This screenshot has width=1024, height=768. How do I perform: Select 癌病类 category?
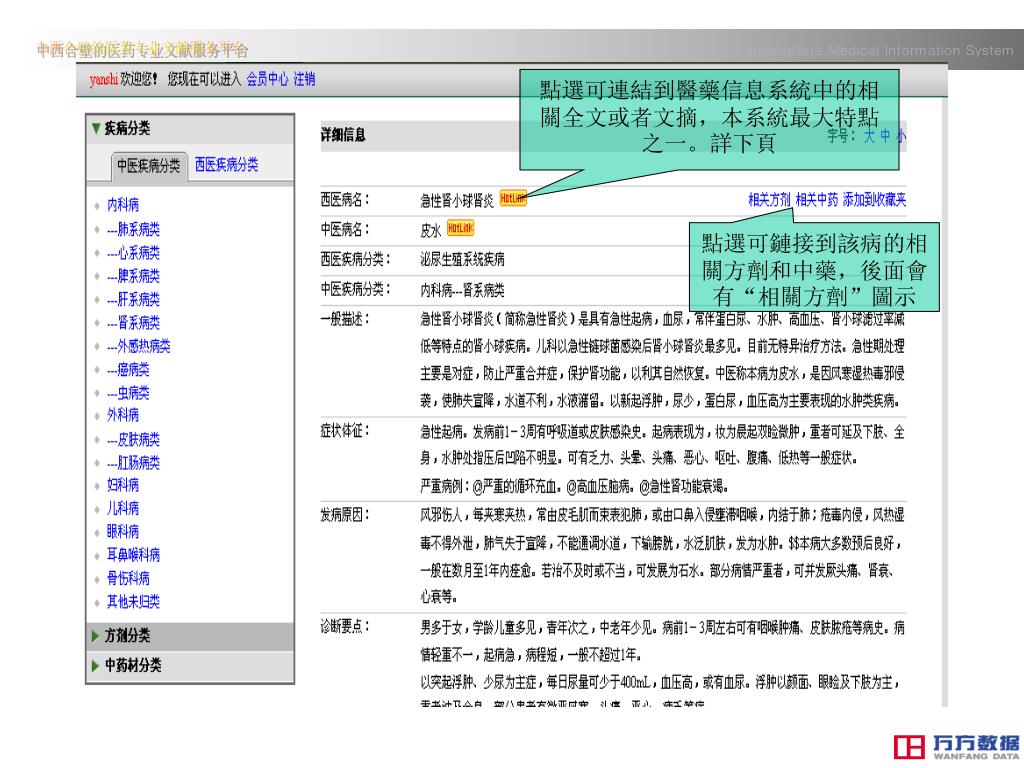128,370
